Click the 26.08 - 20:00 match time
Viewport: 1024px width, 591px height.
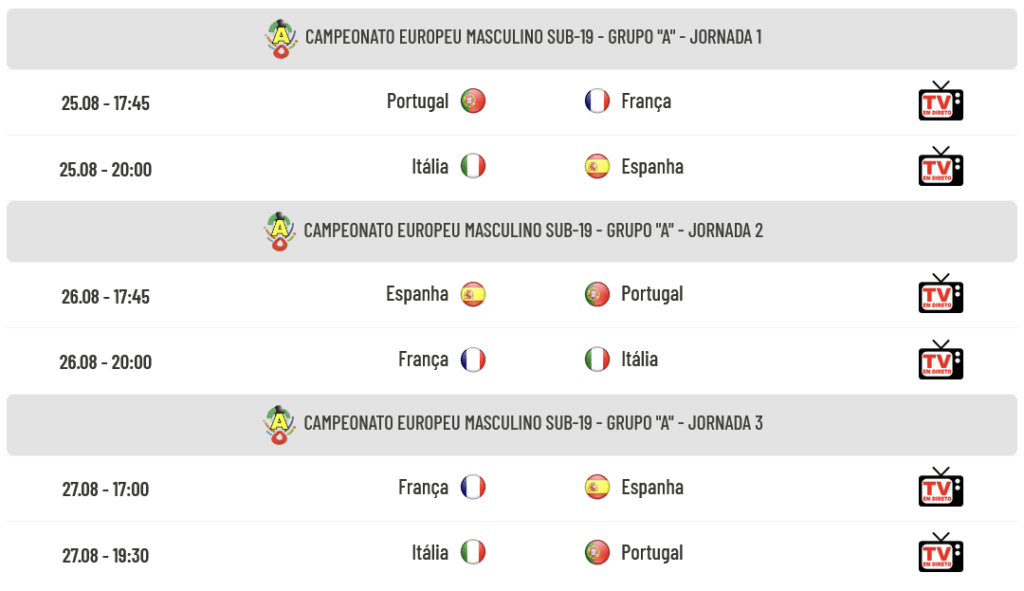(x=106, y=362)
